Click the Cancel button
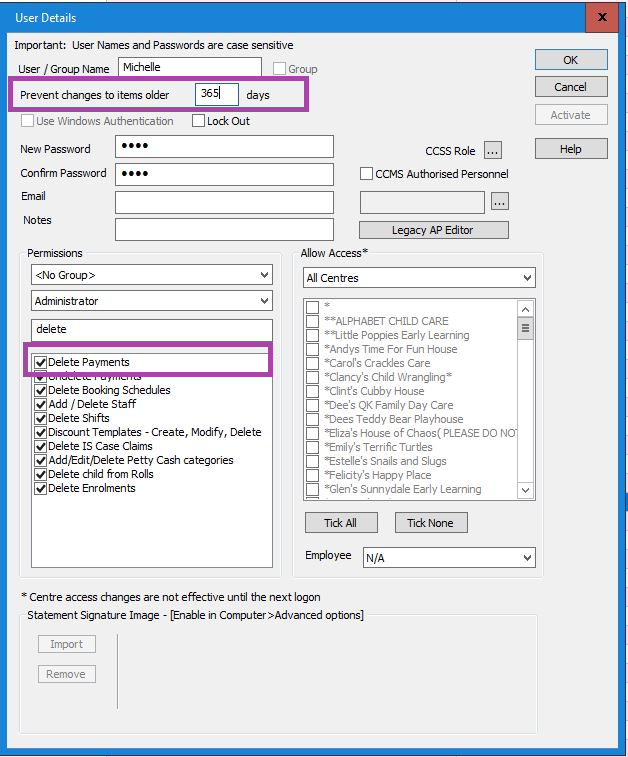Viewport: 628px width, 757px height. point(570,87)
